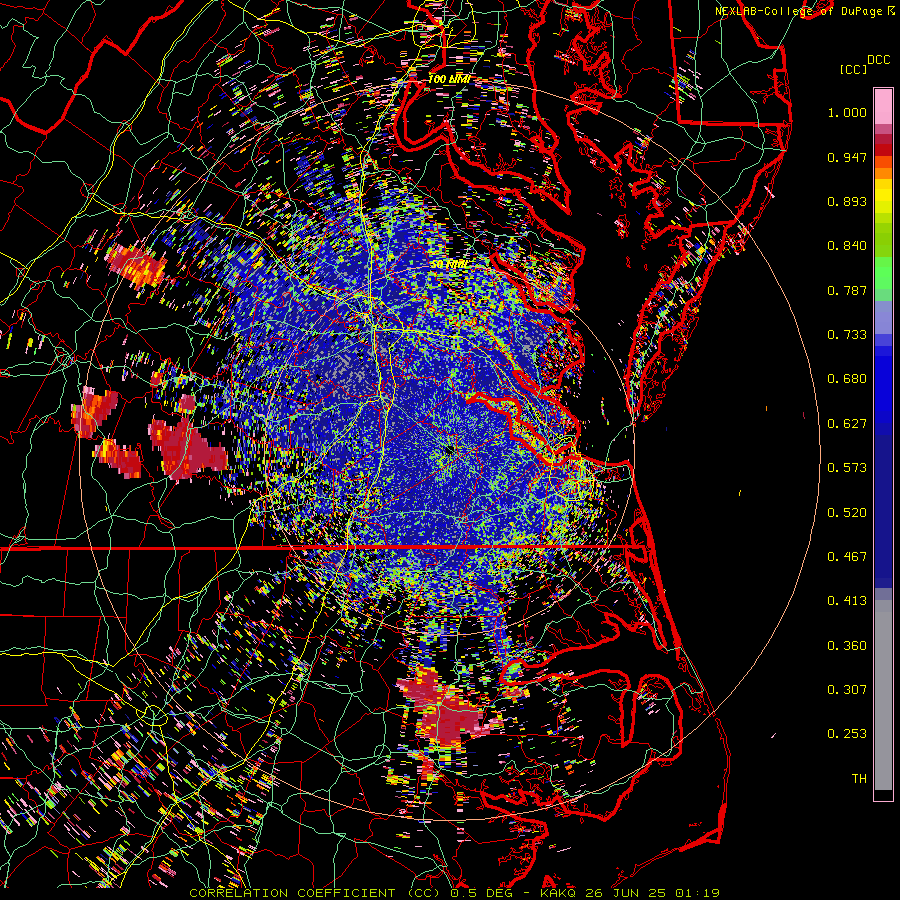Click the 0.840 scale value
Screen dimensions: 900x900
(847, 246)
